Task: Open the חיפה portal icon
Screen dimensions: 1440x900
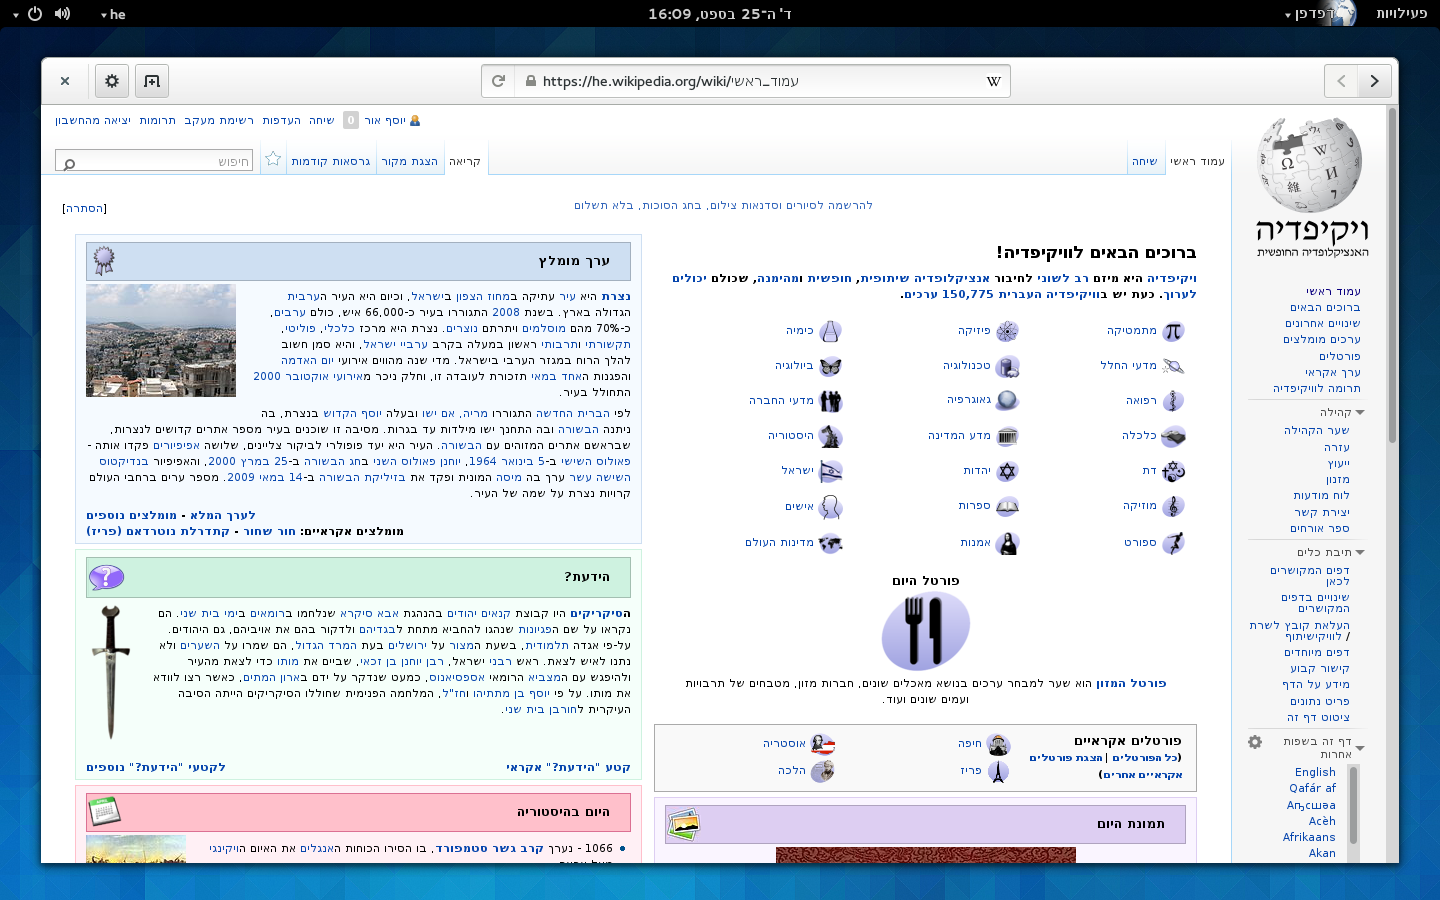Action: tap(998, 744)
